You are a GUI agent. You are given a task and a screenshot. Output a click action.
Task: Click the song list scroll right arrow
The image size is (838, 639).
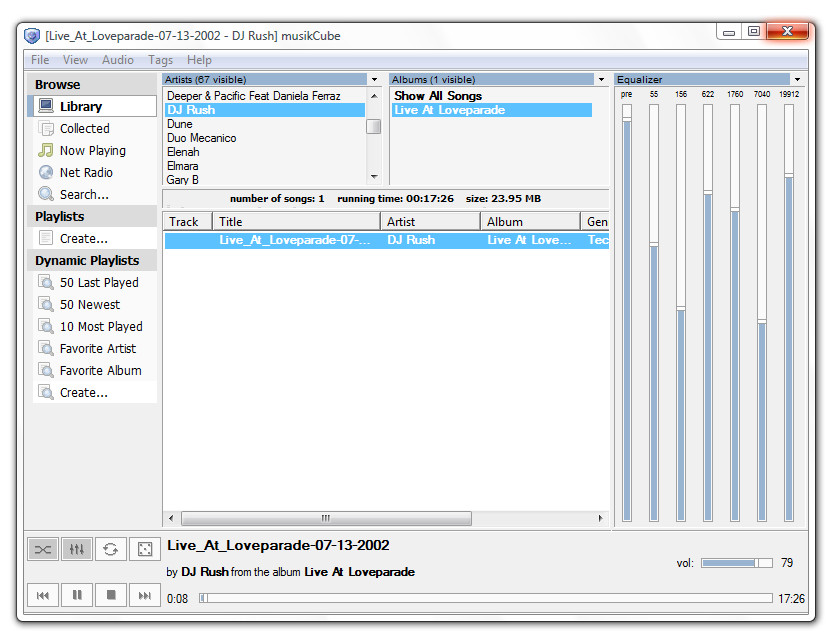(601, 518)
